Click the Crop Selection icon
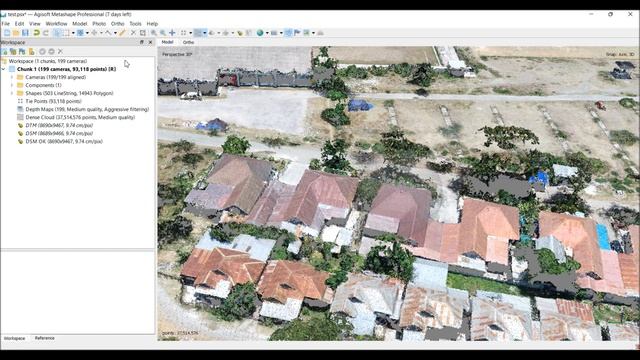640x360 pixels. (x=142, y=33)
